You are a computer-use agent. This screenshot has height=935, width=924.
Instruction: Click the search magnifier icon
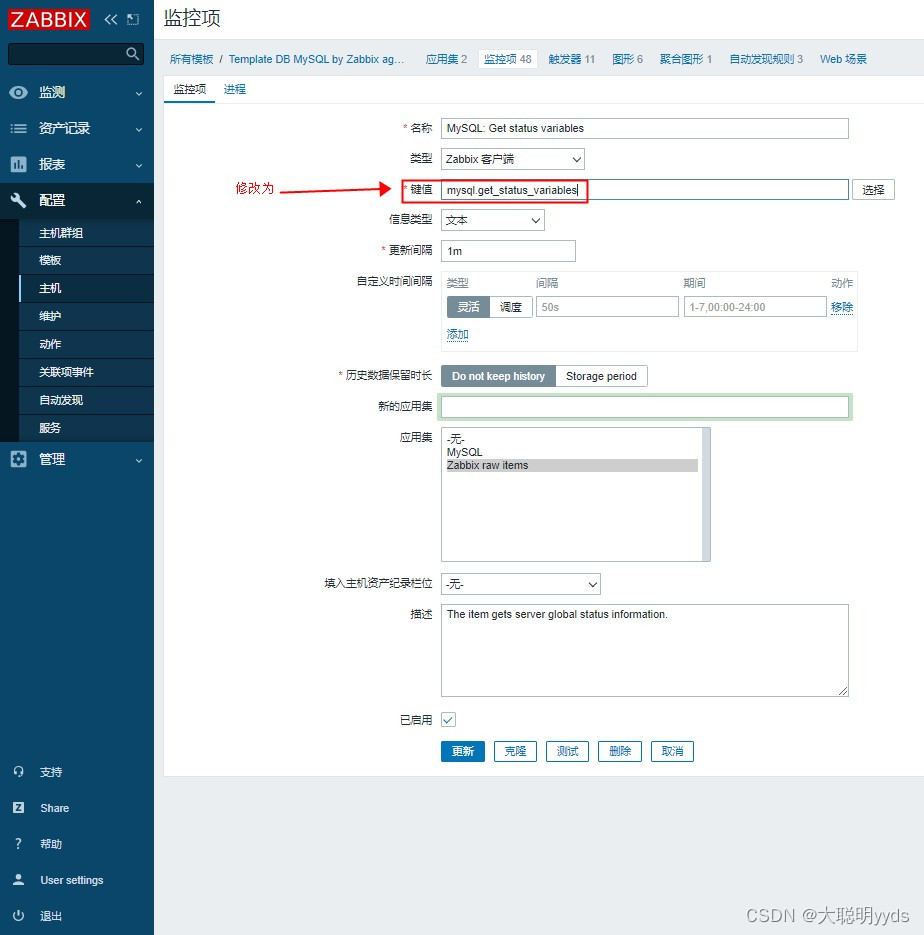point(133,54)
